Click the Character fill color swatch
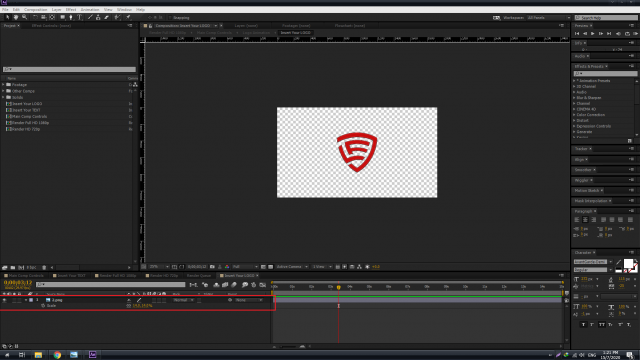Viewport: 640px width, 360px height. pos(628,263)
